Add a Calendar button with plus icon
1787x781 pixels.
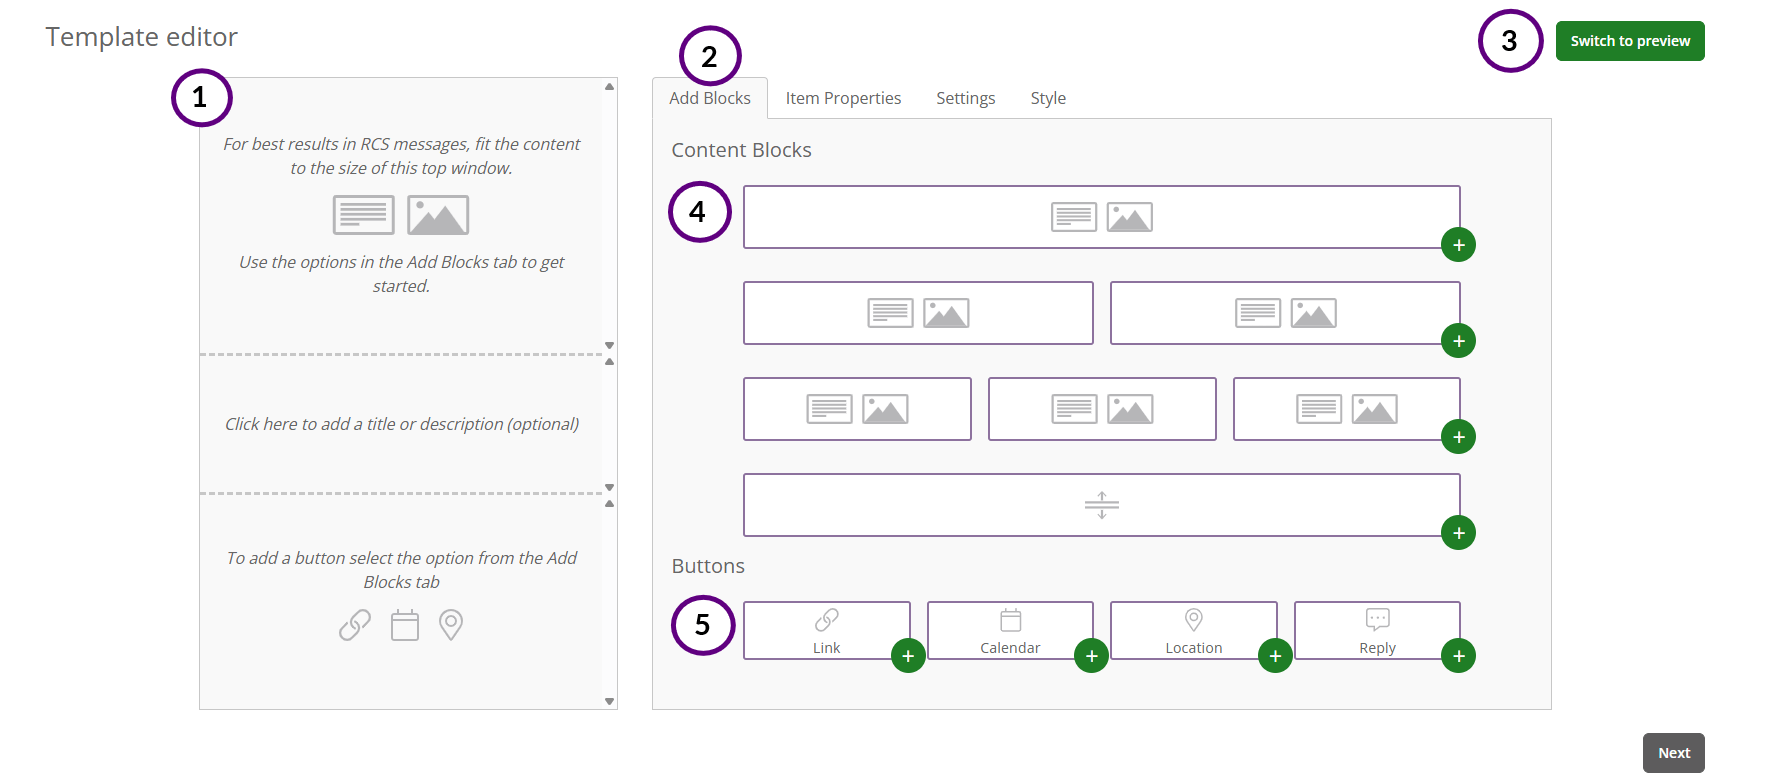tap(1091, 656)
